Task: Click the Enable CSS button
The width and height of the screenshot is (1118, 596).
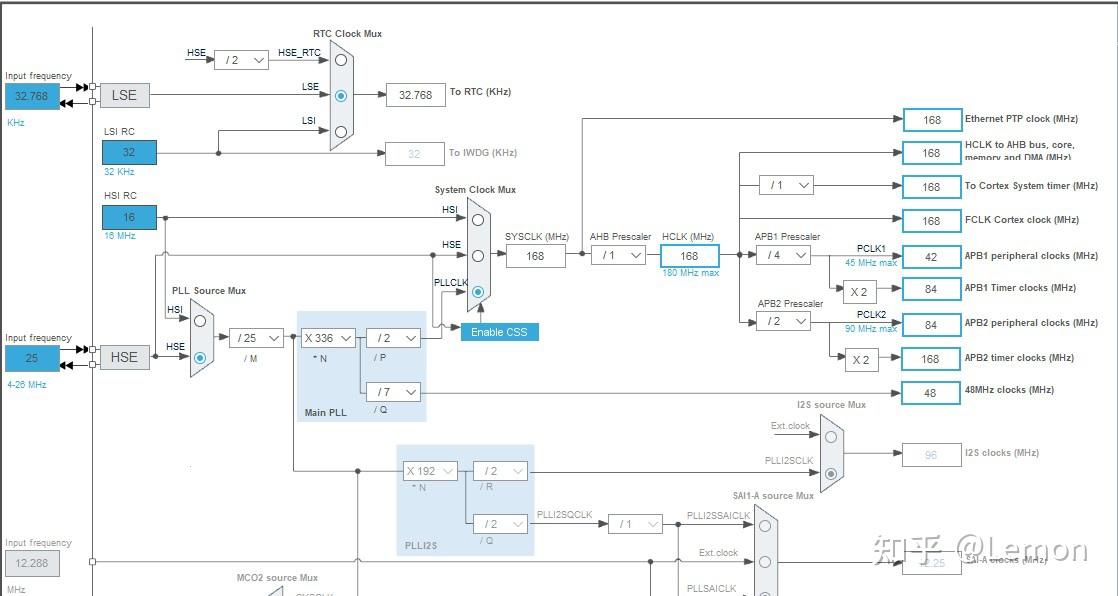Action: click(499, 332)
